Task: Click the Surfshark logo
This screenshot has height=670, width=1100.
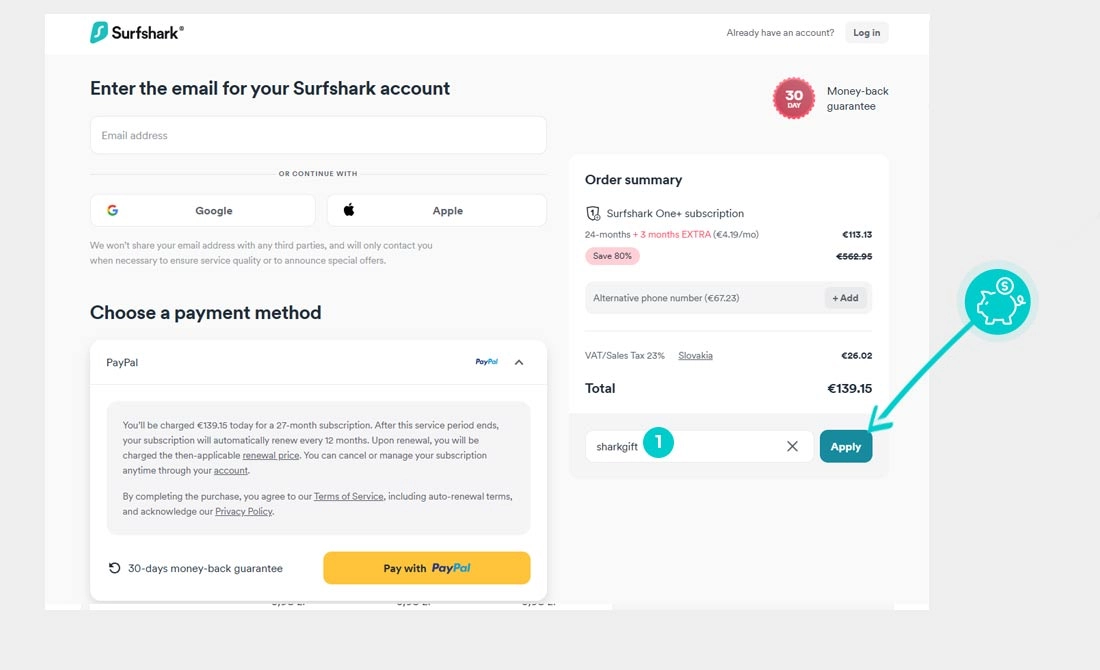Action: [137, 33]
